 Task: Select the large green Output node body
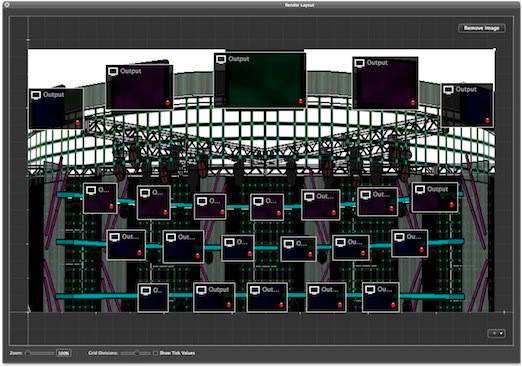[x=260, y=80]
